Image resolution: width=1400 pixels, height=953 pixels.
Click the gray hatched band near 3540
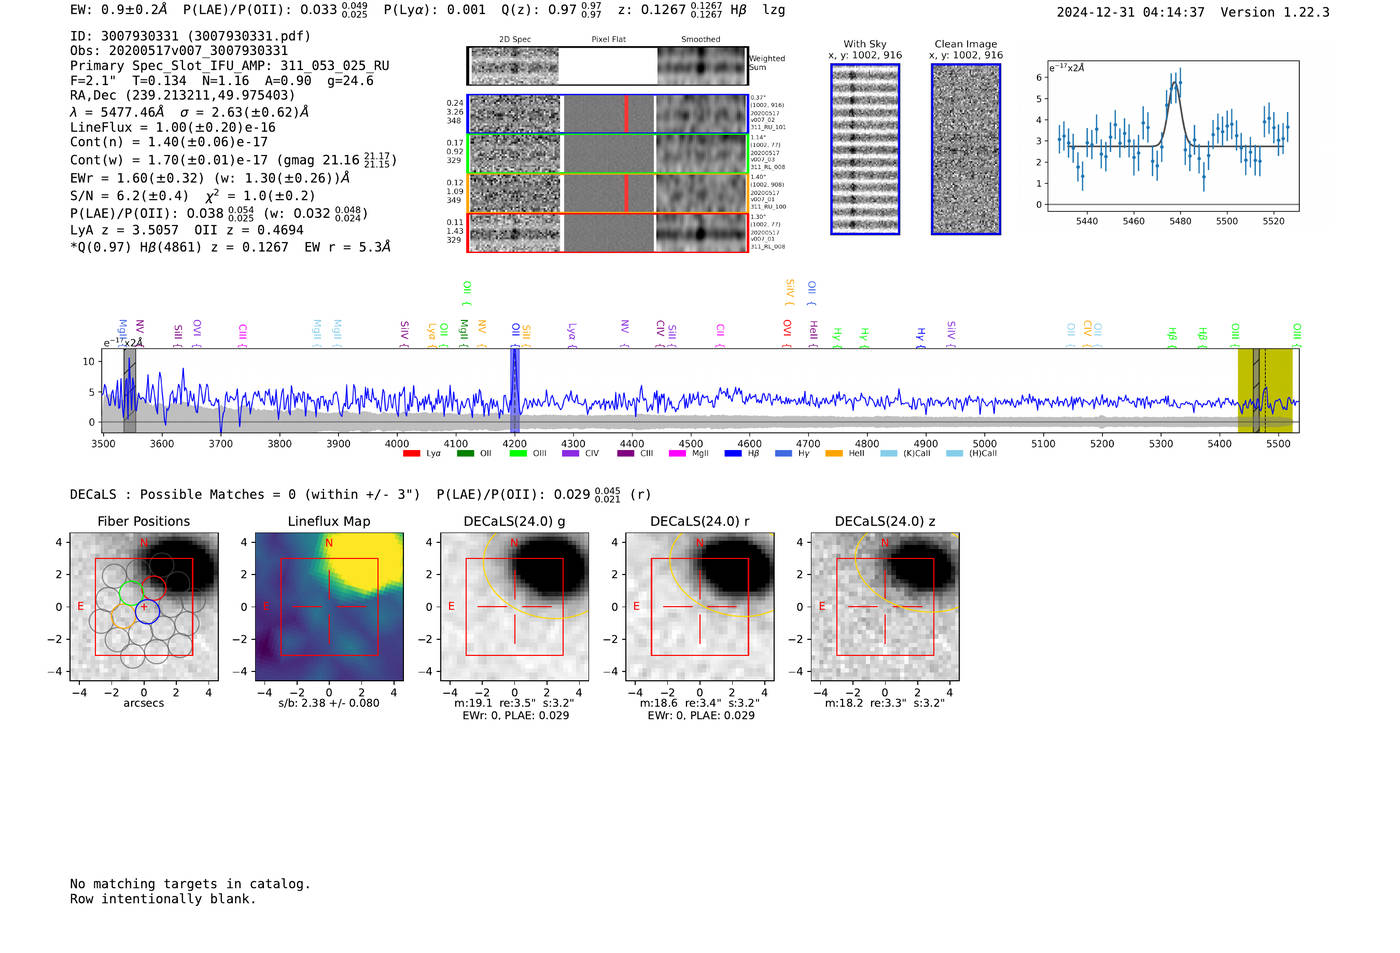(x=129, y=390)
